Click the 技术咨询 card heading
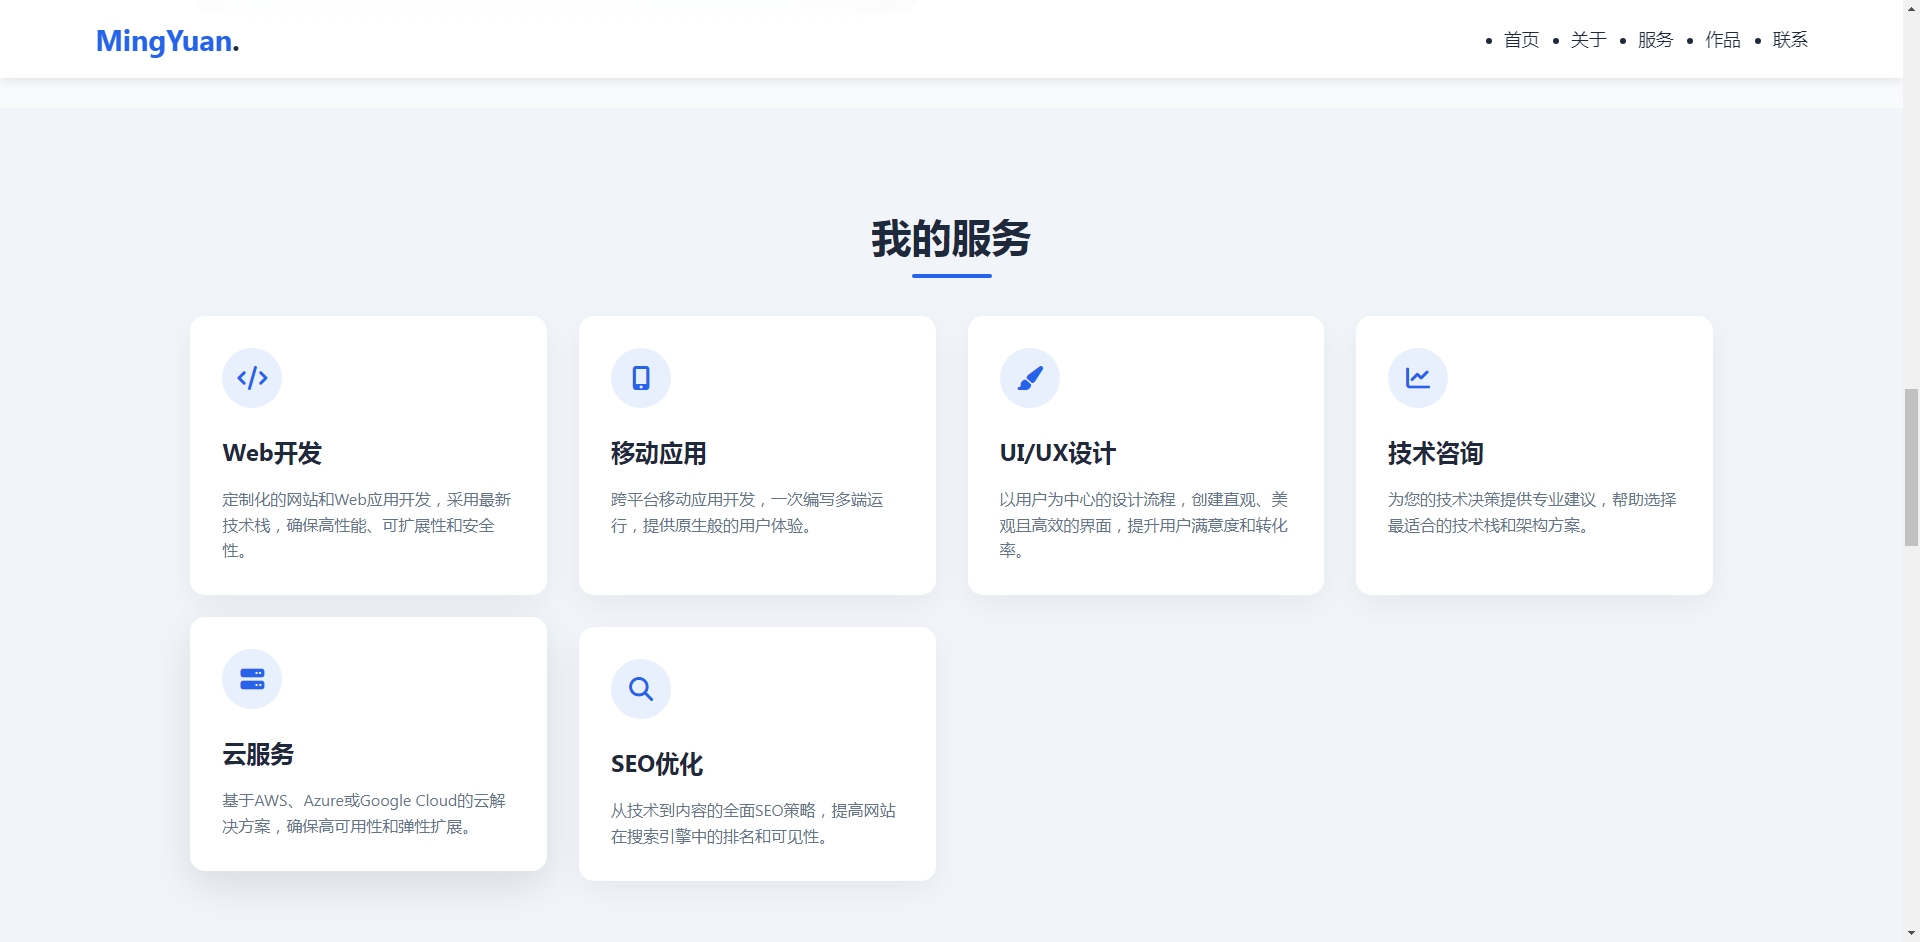This screenshot has height=942, width=1920. point(1436,453)
